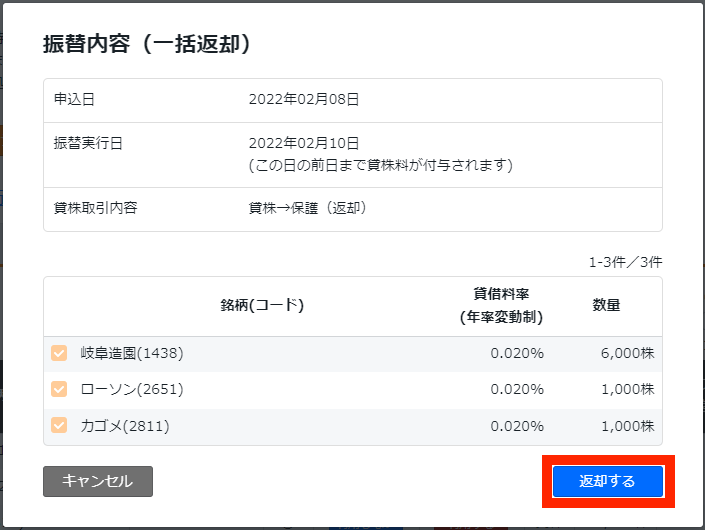The height and width of the screenshot is (530, 705).
Task: Select the 岐阜造園(1438) stock name
Action: pos(132,353)
